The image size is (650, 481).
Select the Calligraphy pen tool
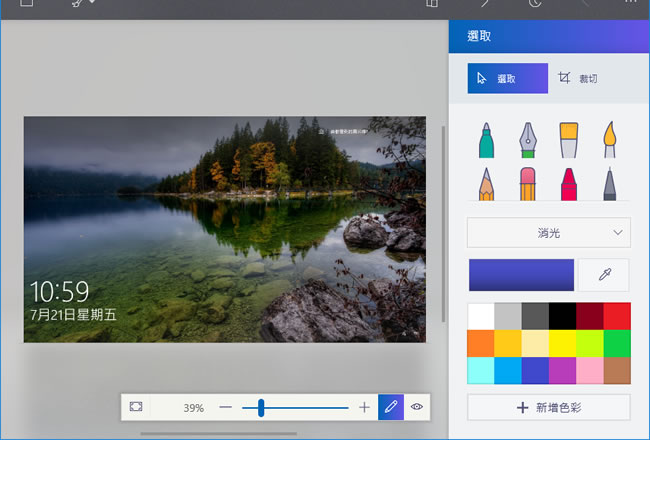pos(527,140)
